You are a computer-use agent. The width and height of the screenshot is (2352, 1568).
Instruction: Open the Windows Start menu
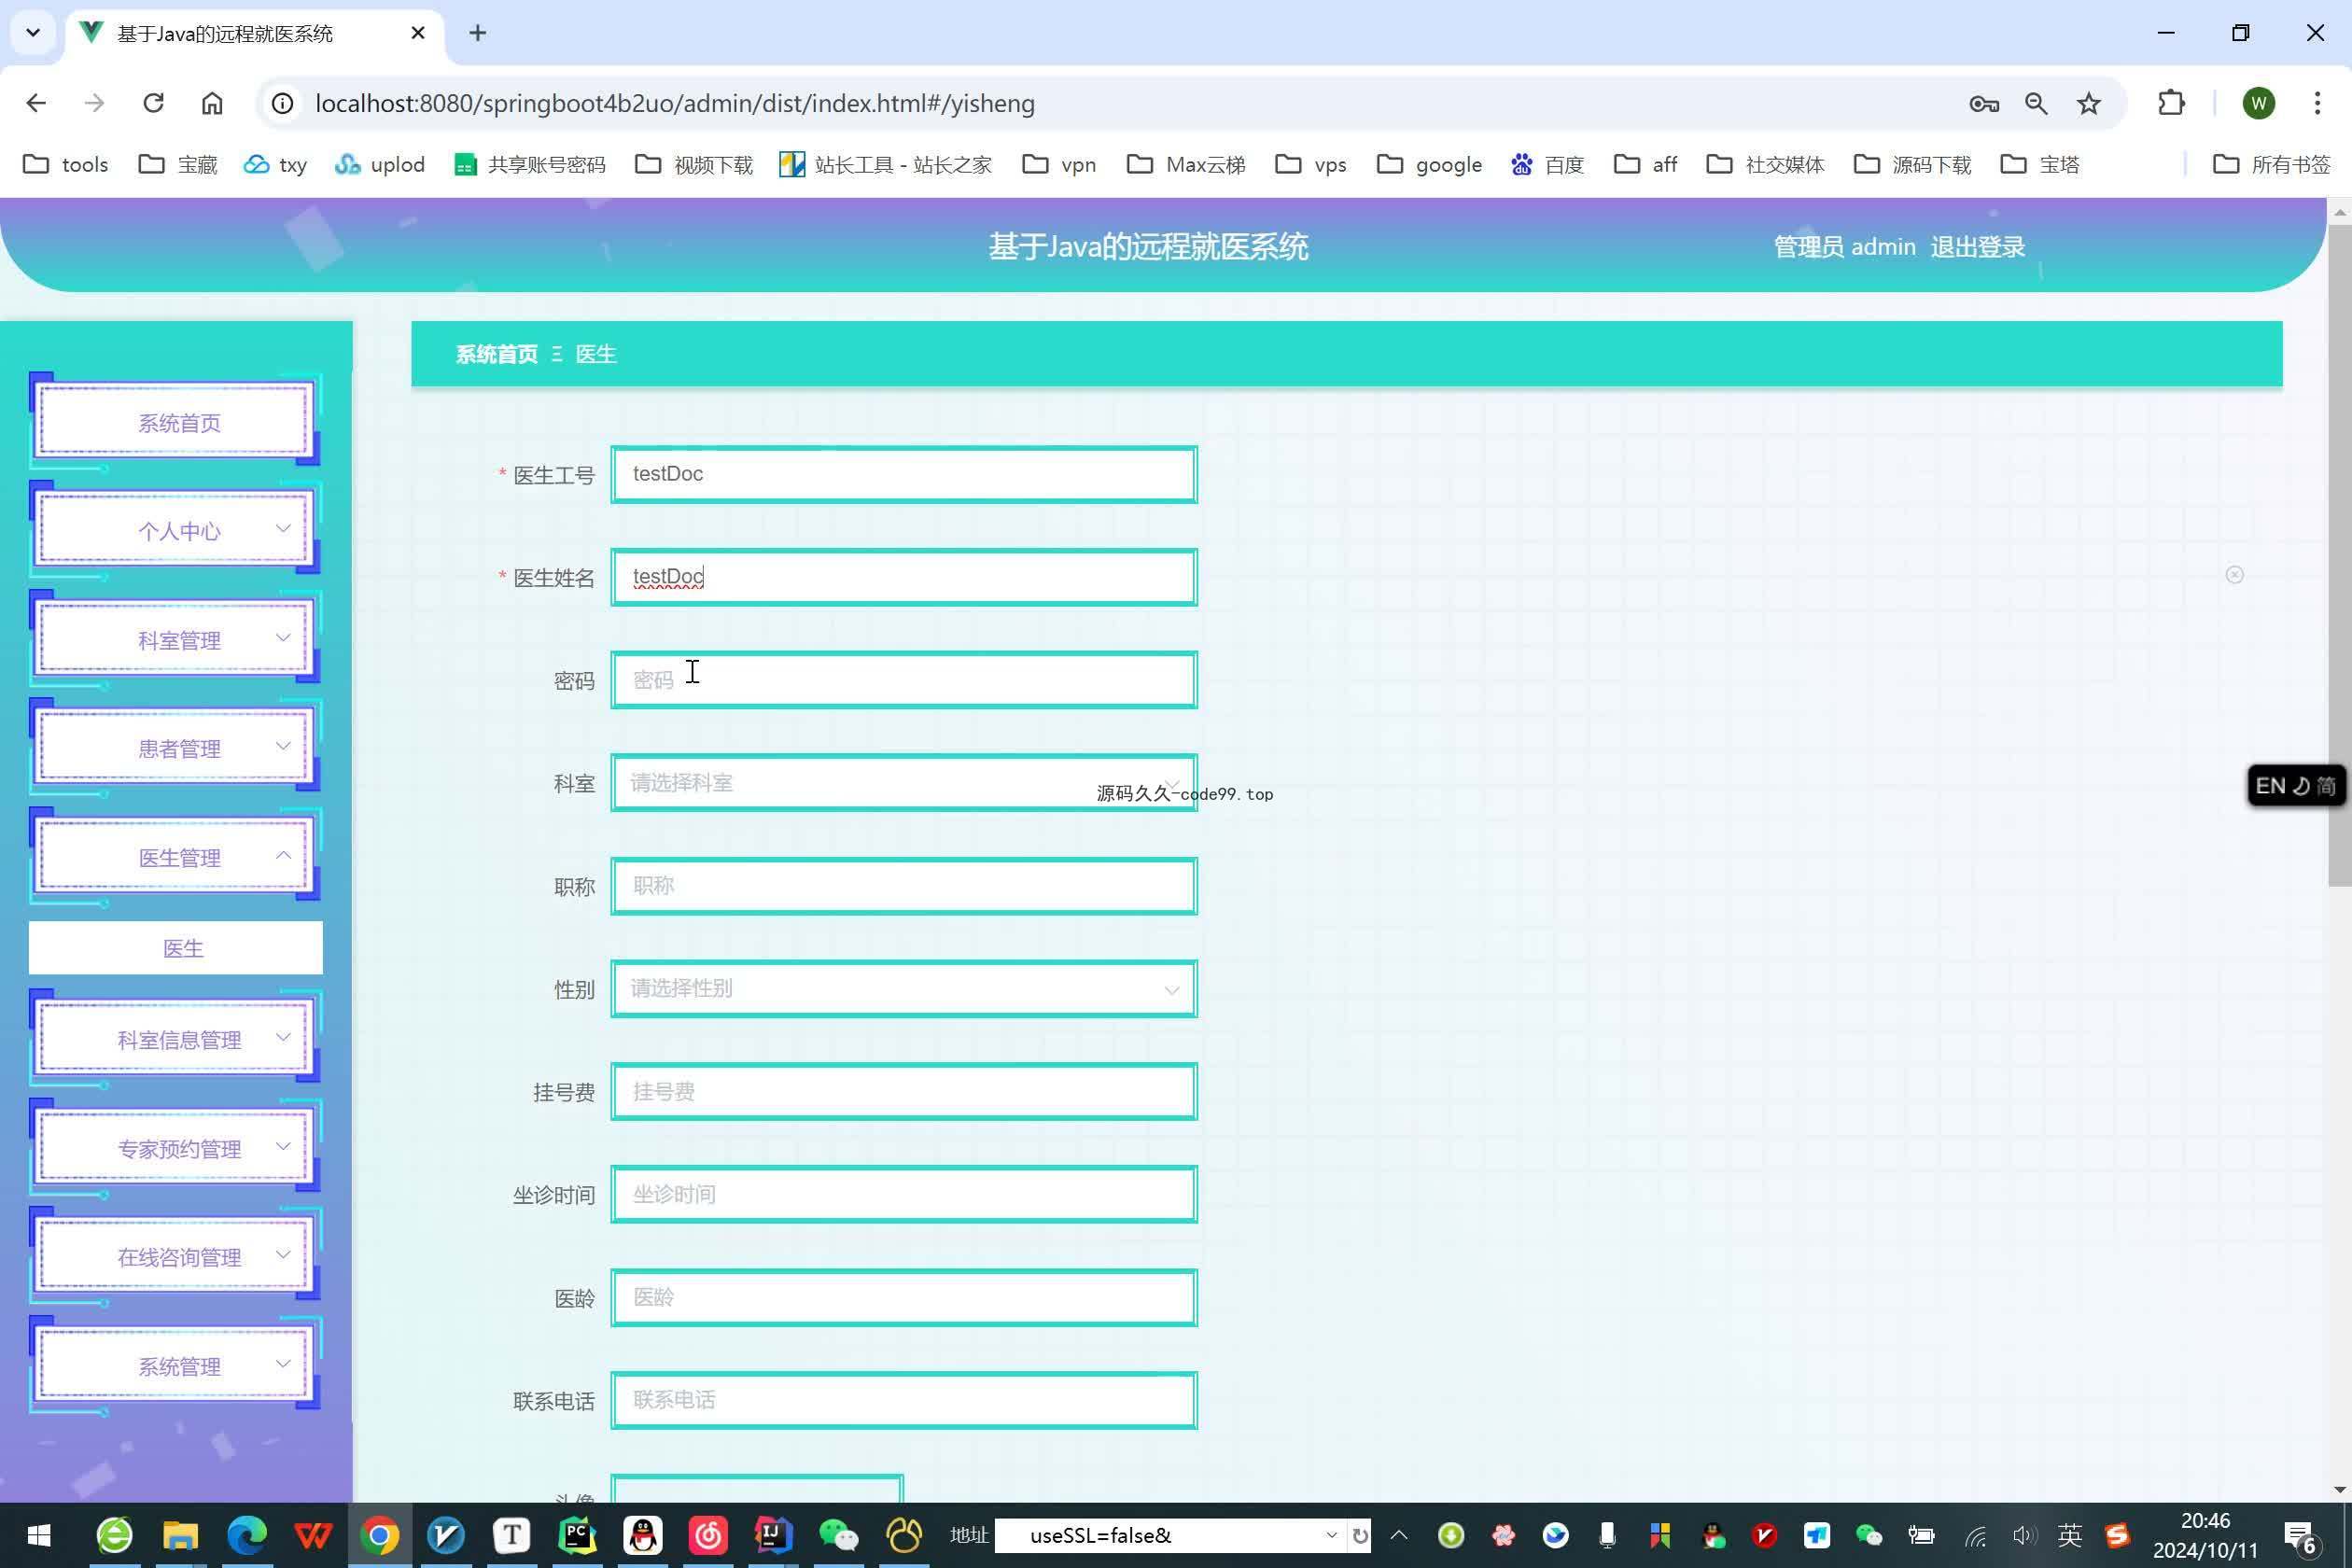pos(39,1535)
